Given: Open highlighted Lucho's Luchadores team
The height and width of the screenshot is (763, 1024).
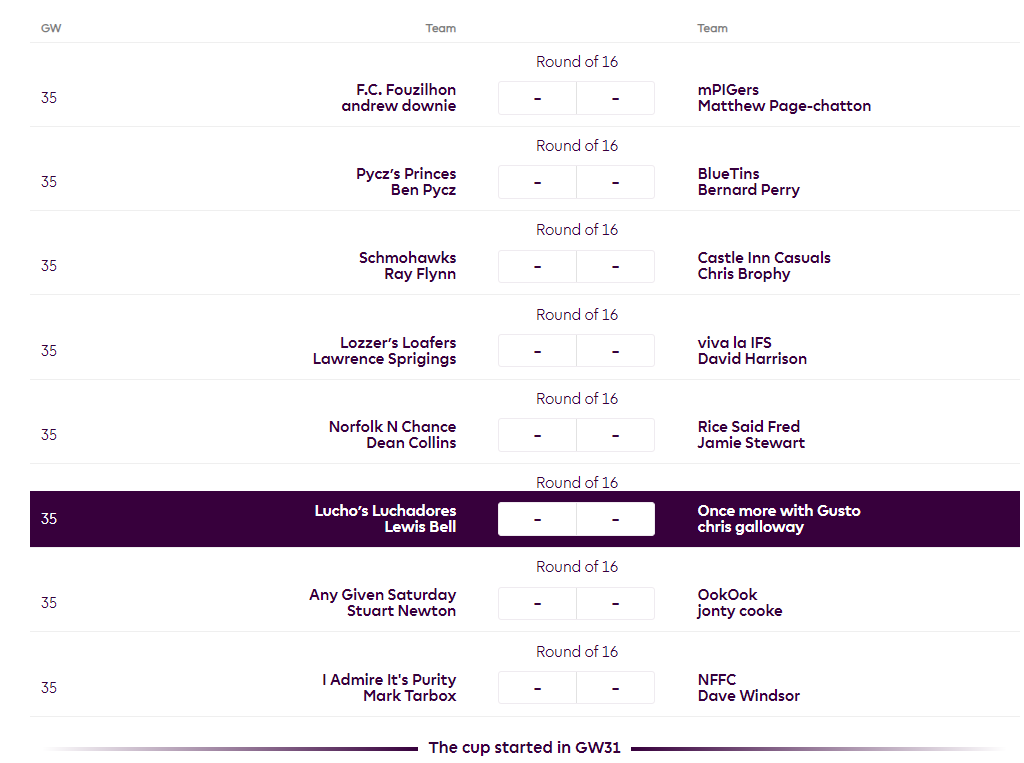Looking at the screenshot, I should pyautogui.click(x=385, y=511).
